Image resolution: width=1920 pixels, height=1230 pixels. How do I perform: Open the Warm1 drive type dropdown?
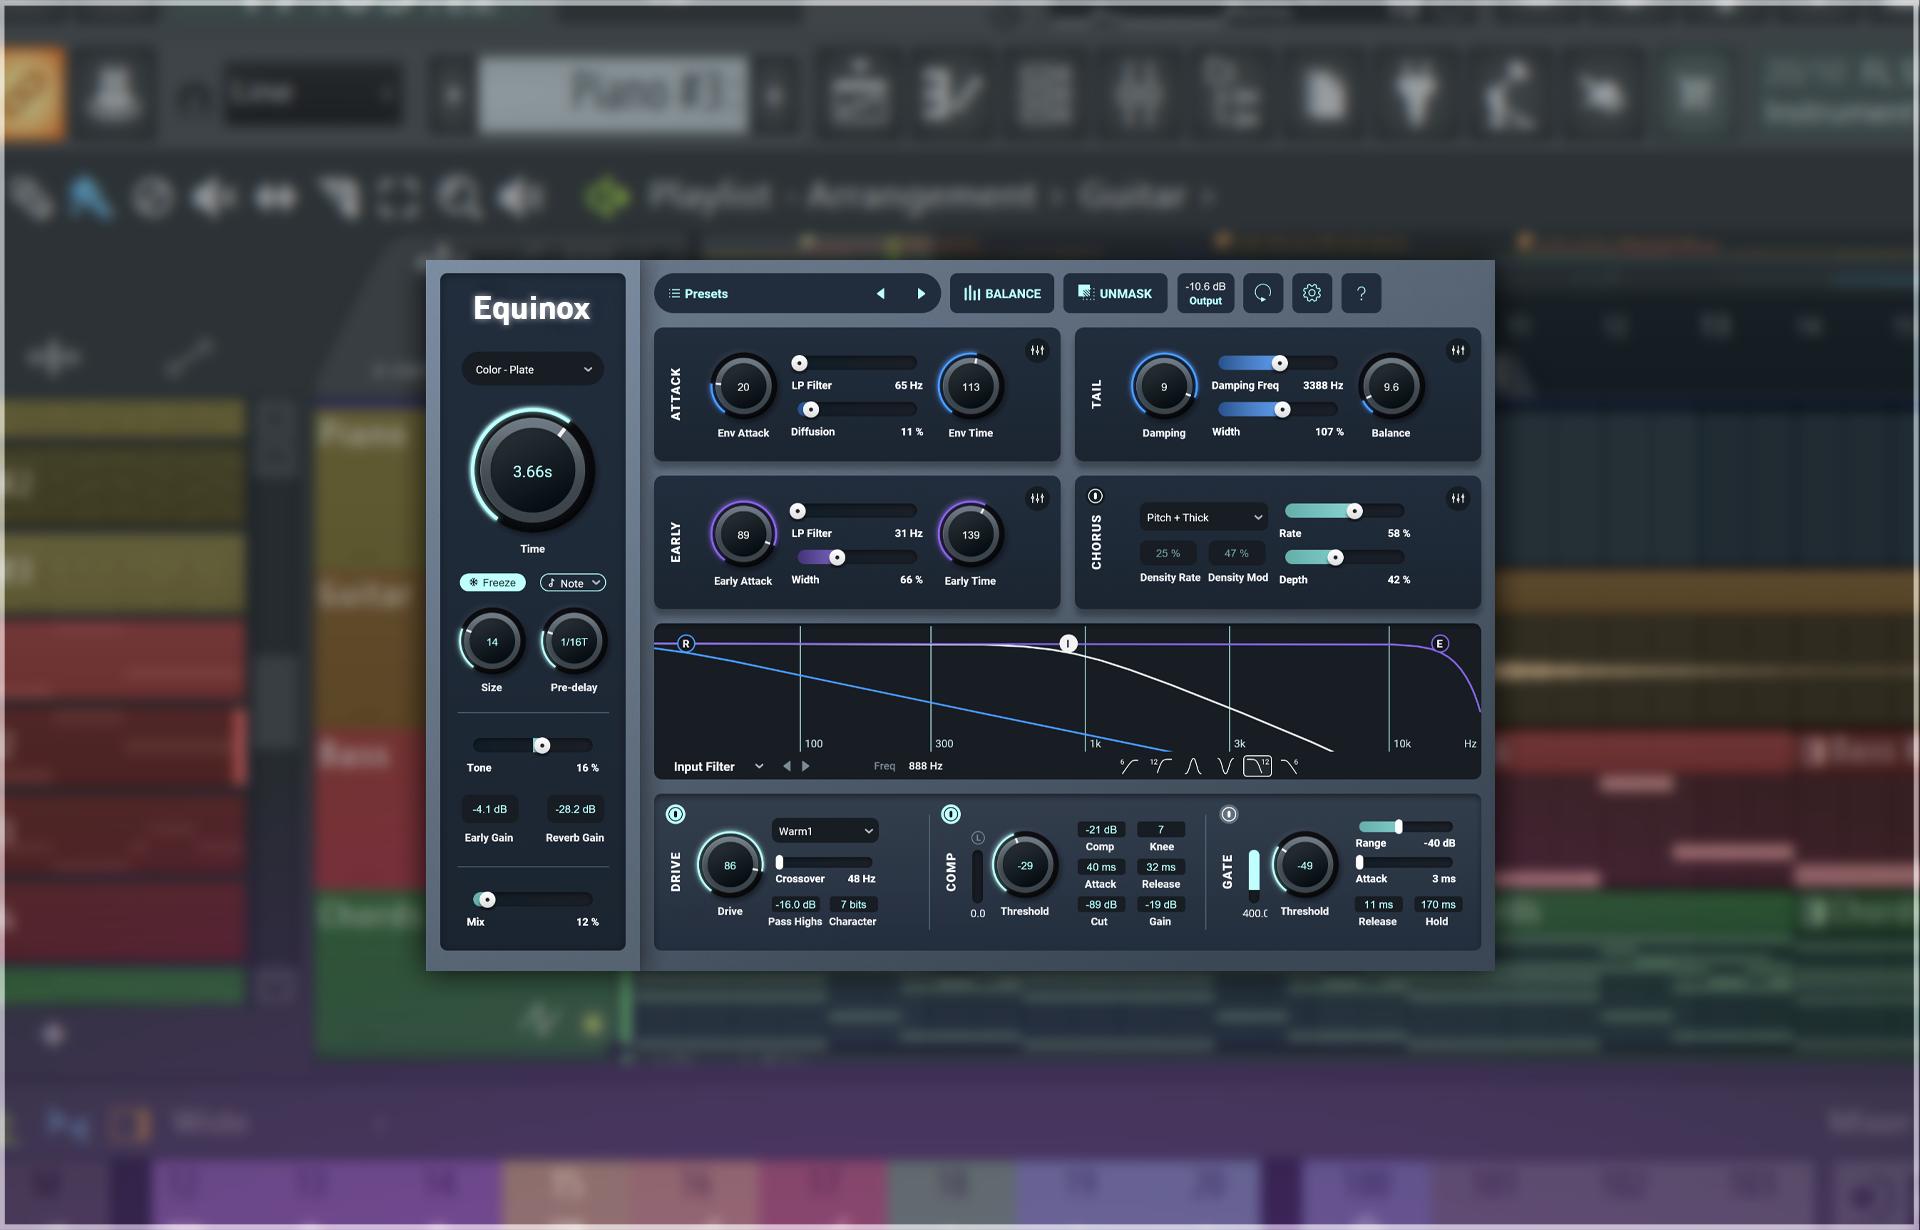coord(825,831)
